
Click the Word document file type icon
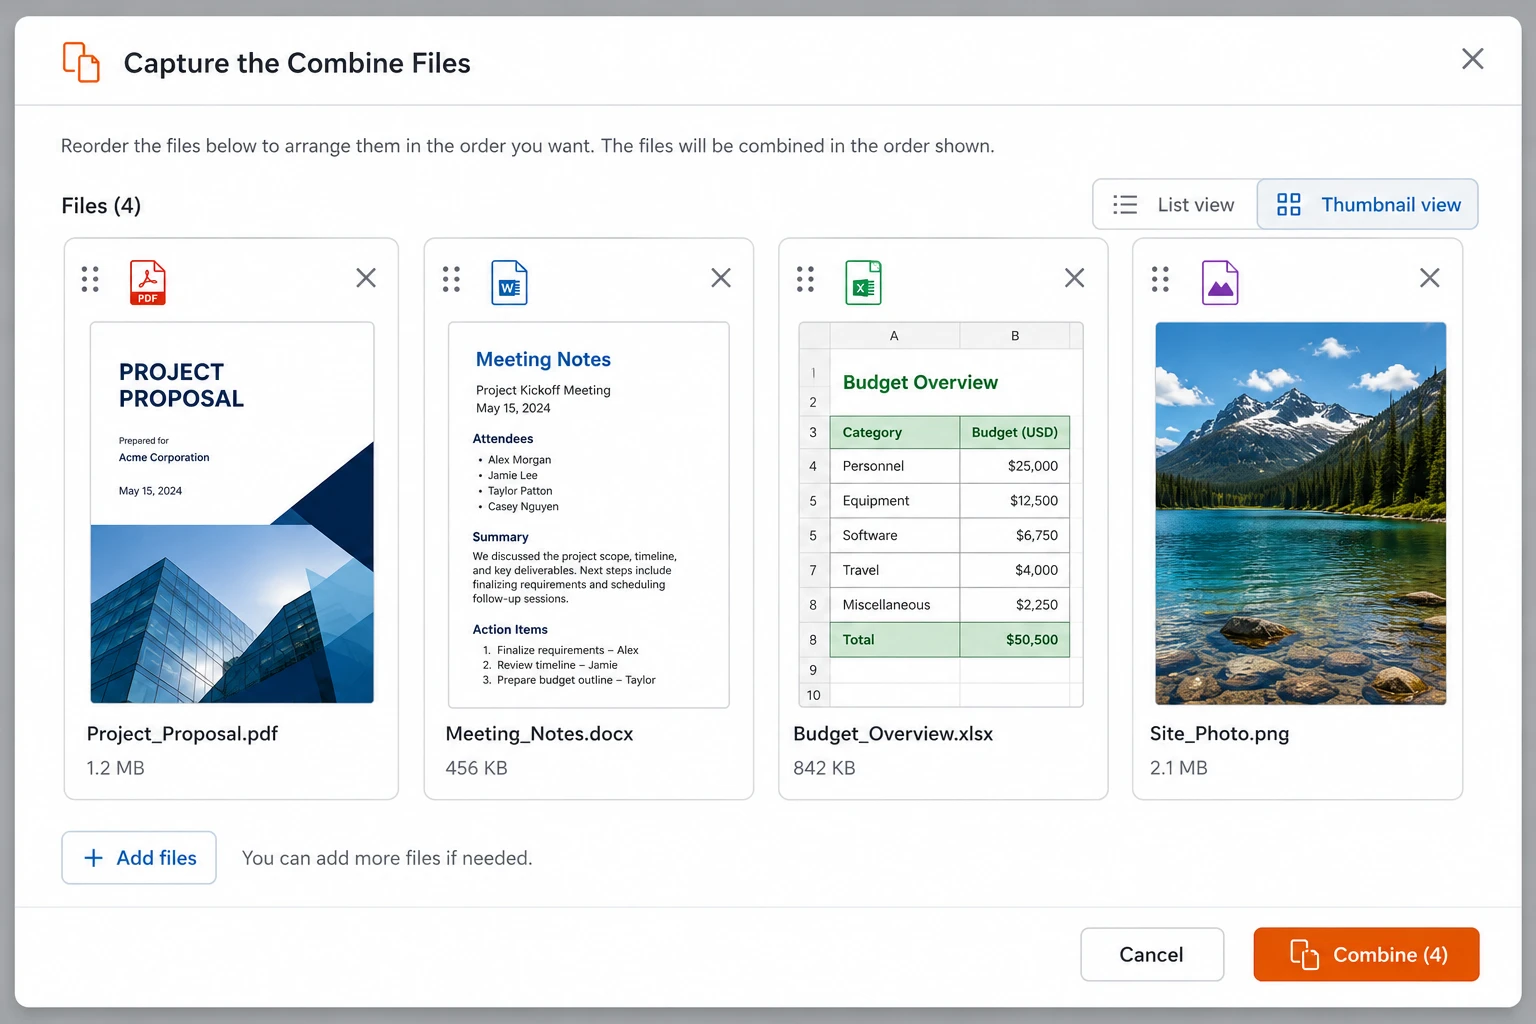tap(509, 282)
